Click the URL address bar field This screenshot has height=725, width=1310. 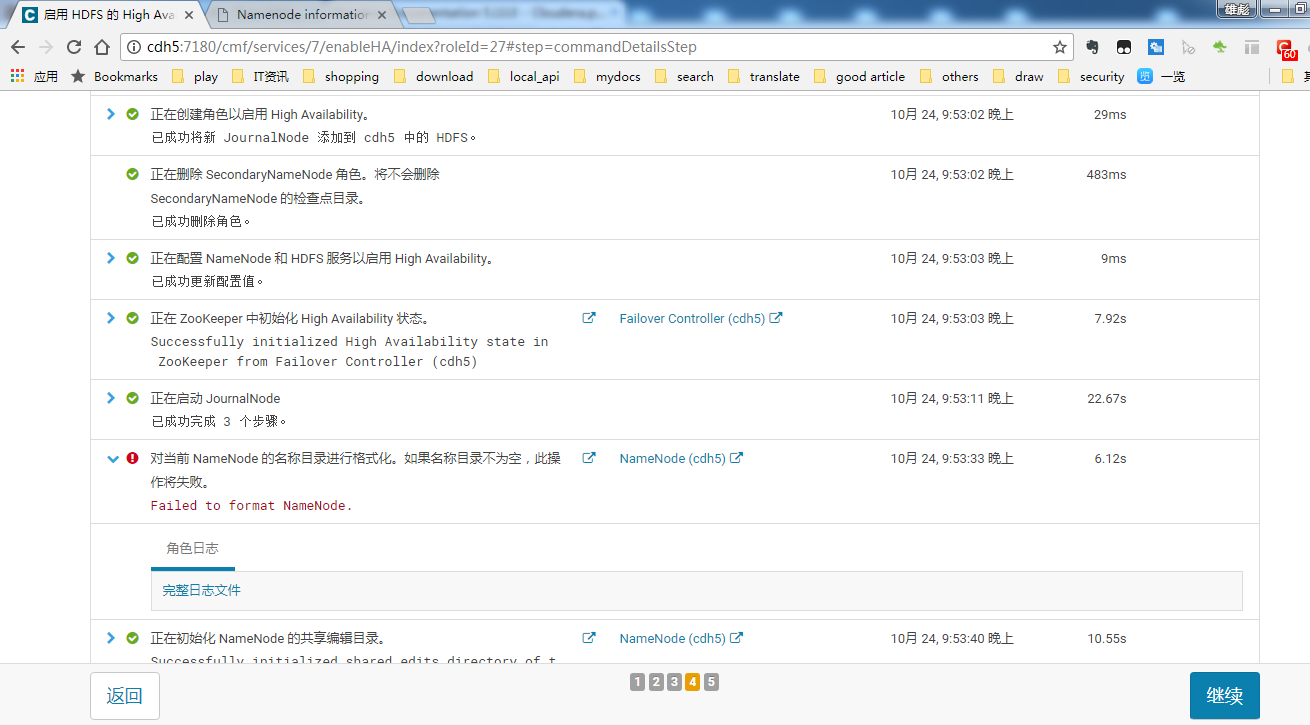[x=596, y=47]
